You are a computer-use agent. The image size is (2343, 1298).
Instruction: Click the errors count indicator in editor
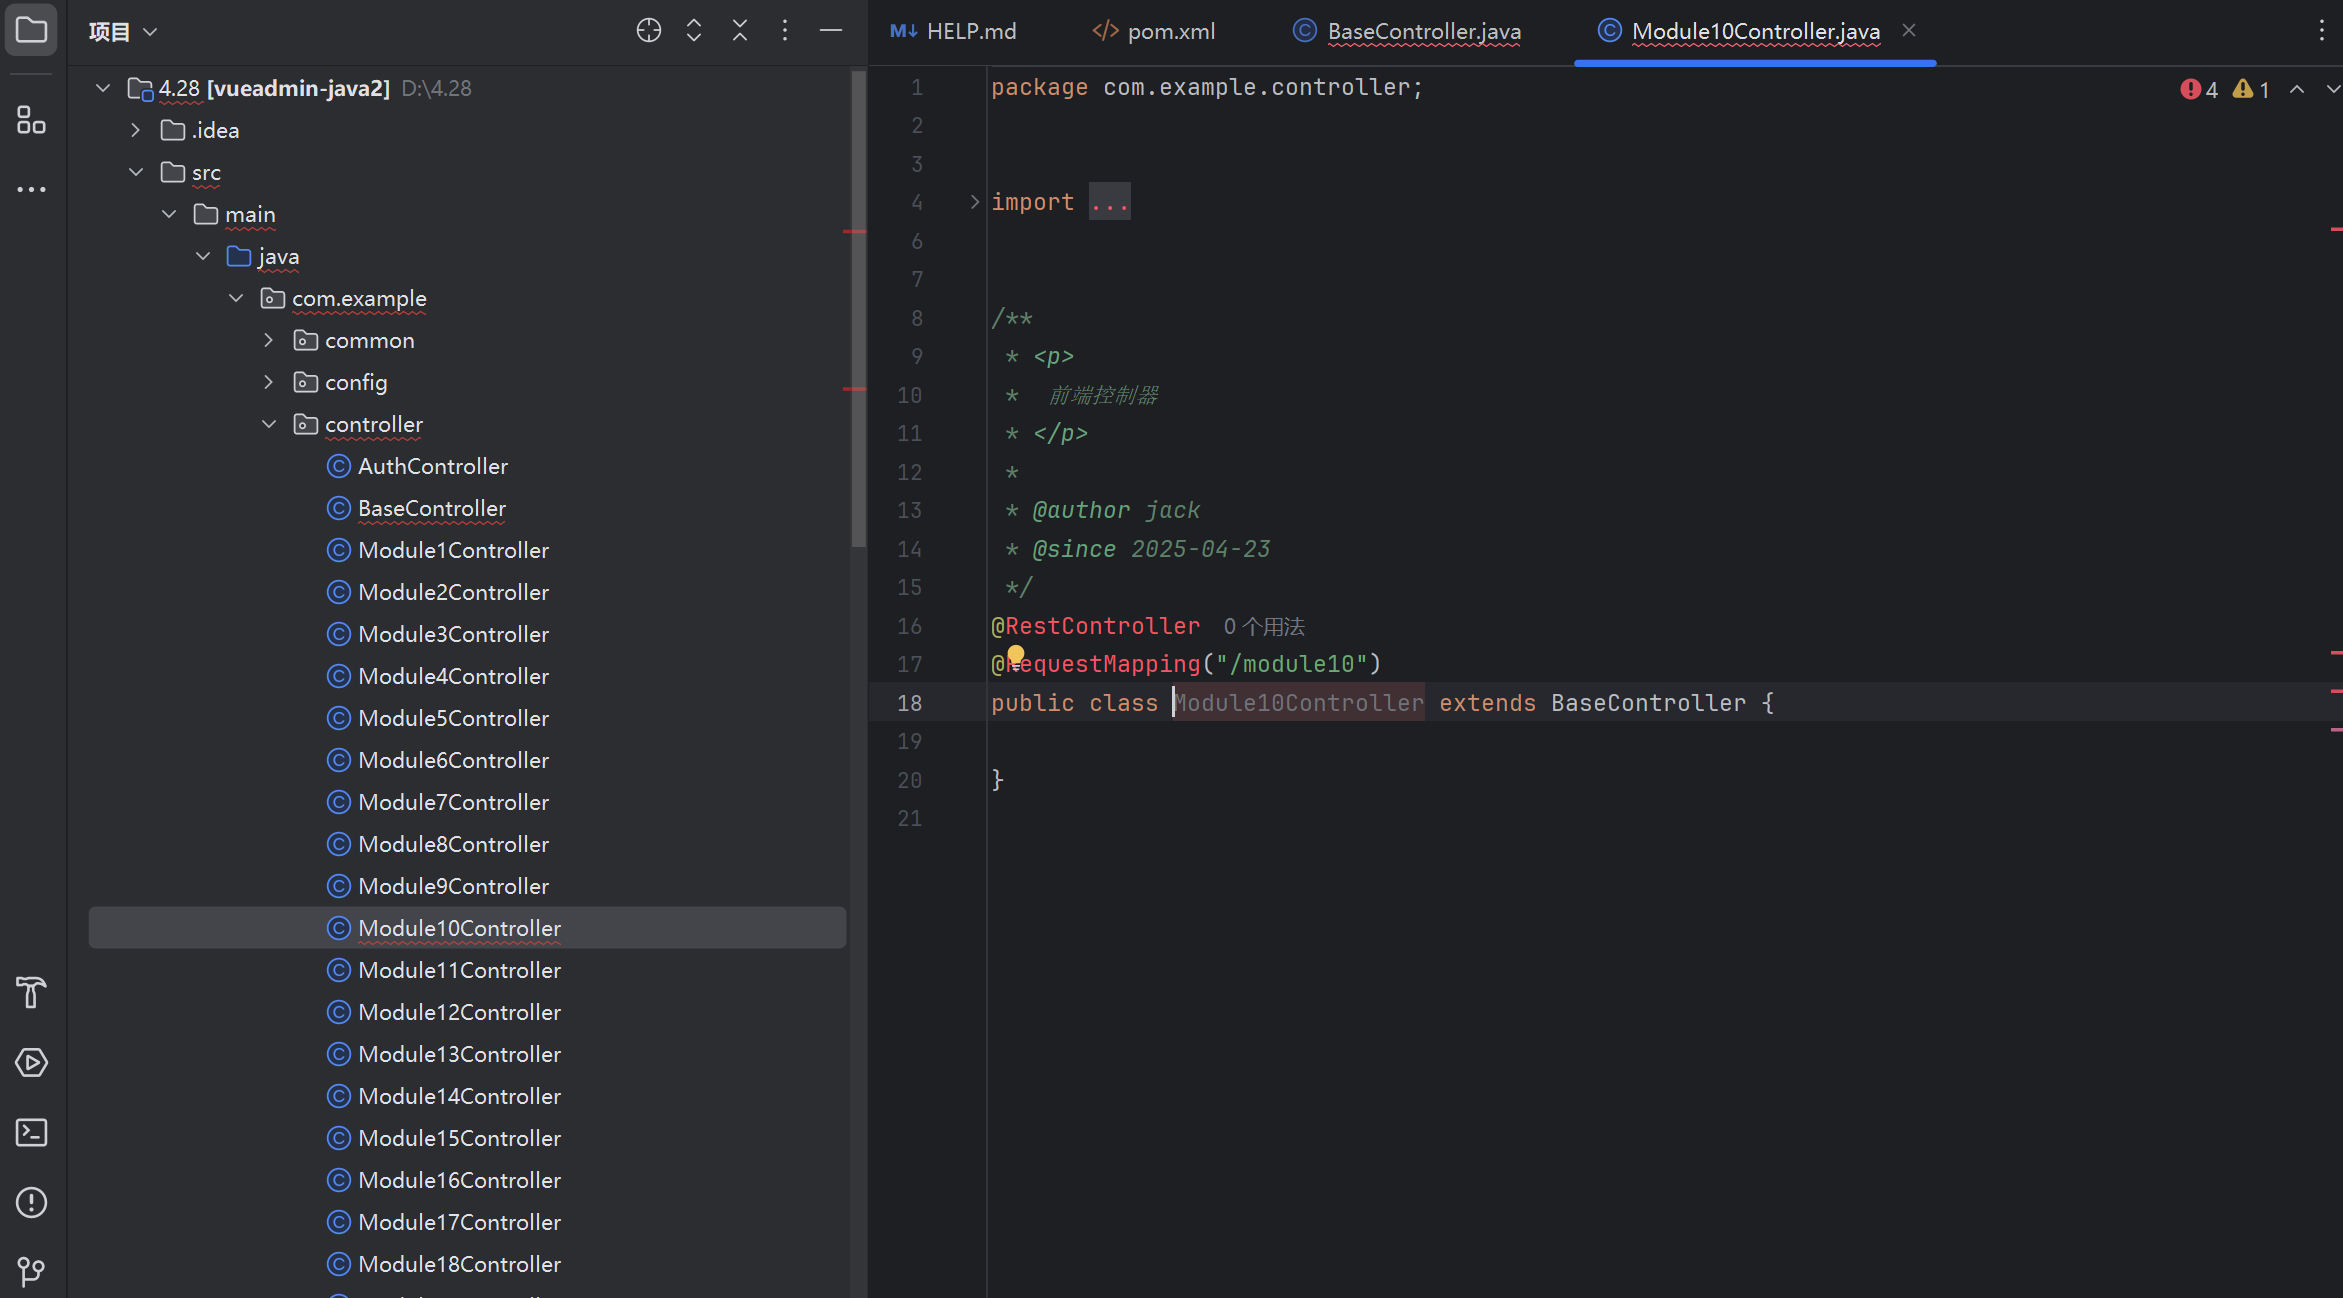pos(2199,89)
